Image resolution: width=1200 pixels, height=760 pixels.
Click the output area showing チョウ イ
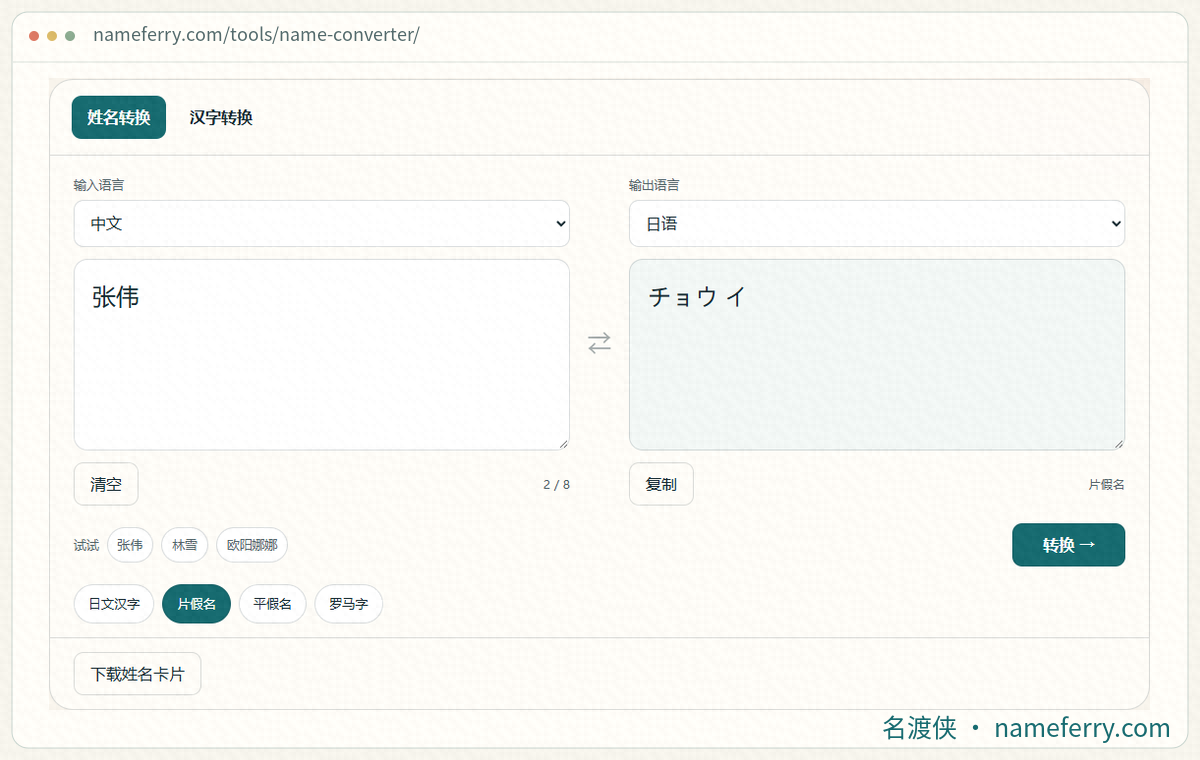(877, 355)
